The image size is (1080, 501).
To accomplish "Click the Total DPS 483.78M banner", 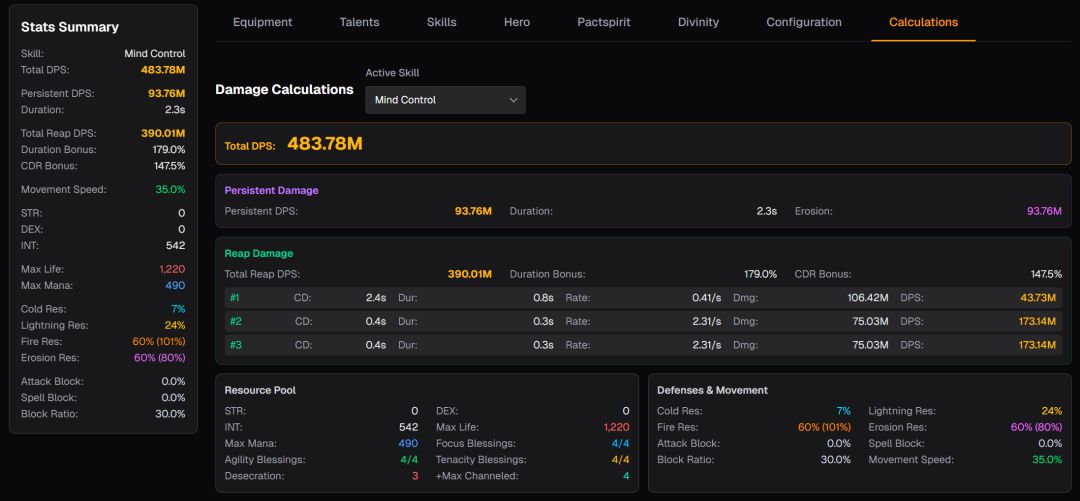I will click(x=643, y=144).
